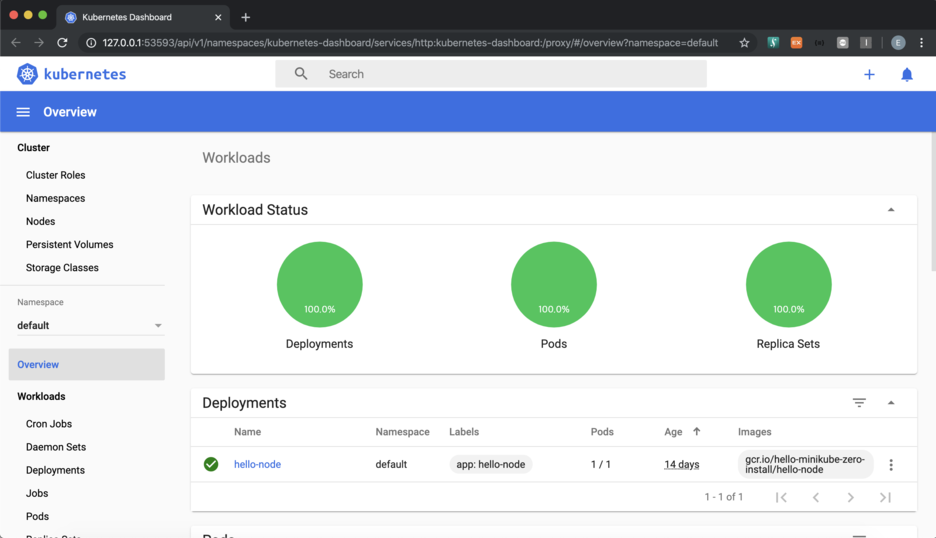Open Daemon Sets in the sidebar
936x538 pixels.
pyautogui.click(x=56, y=447)
